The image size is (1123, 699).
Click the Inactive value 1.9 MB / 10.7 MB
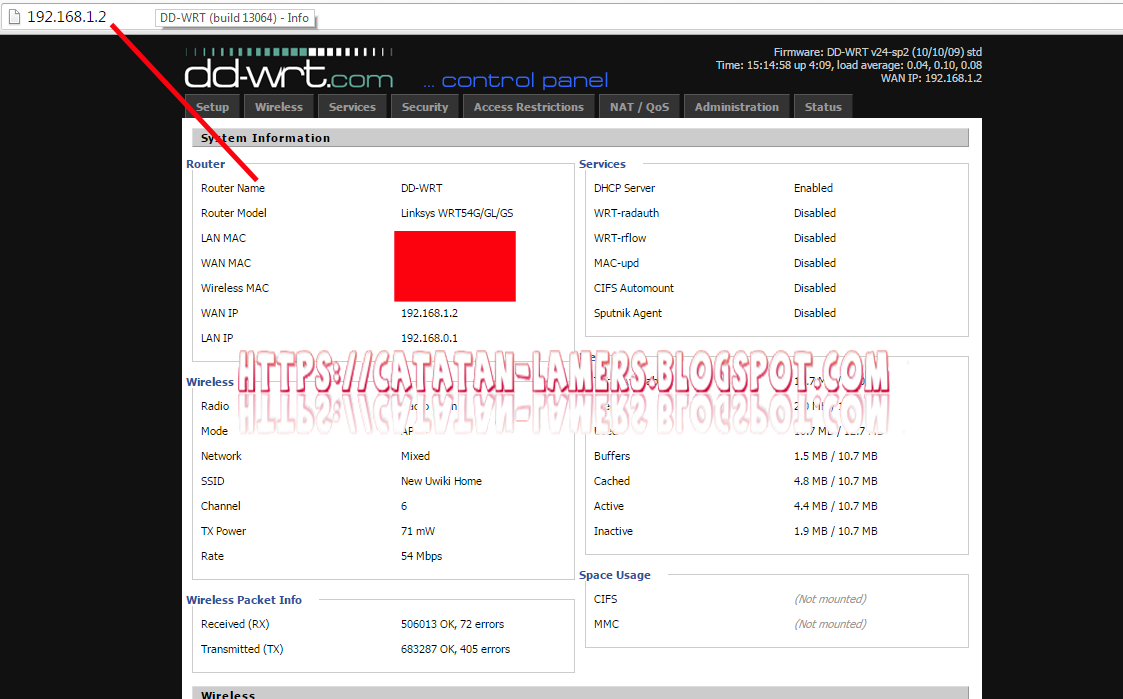tap(835, 531)
